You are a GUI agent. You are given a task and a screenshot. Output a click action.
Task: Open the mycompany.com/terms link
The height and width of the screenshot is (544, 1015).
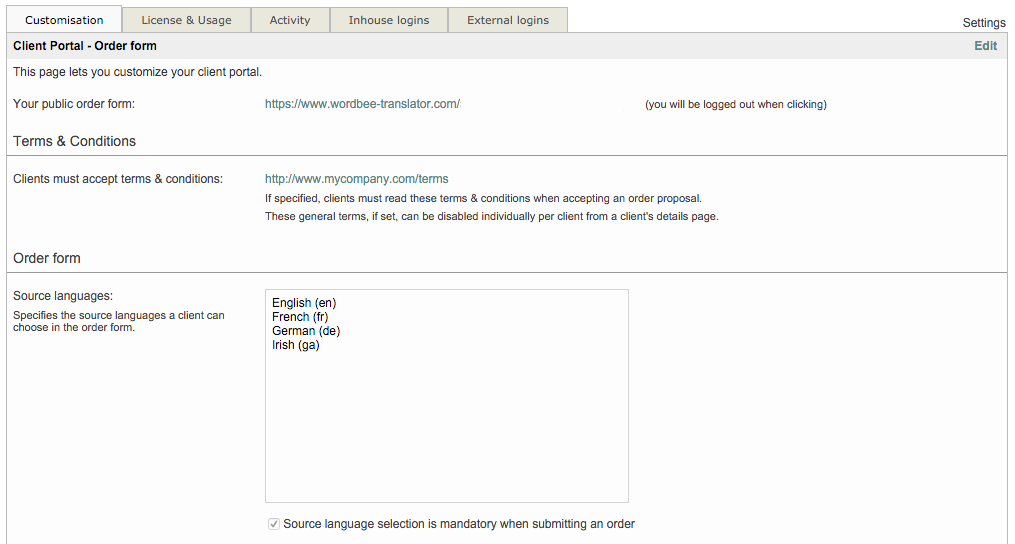[356, 179]
